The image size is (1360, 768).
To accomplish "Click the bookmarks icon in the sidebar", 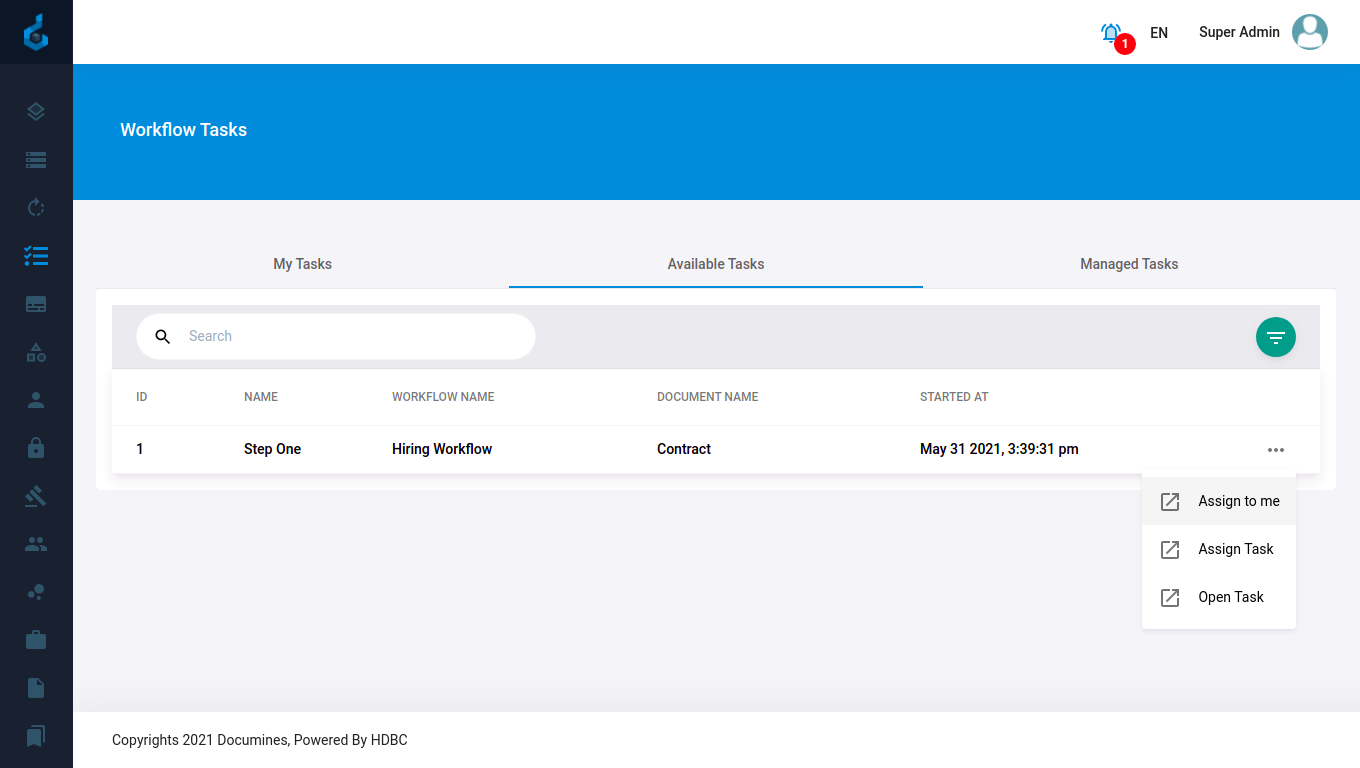I will [36, 736].
